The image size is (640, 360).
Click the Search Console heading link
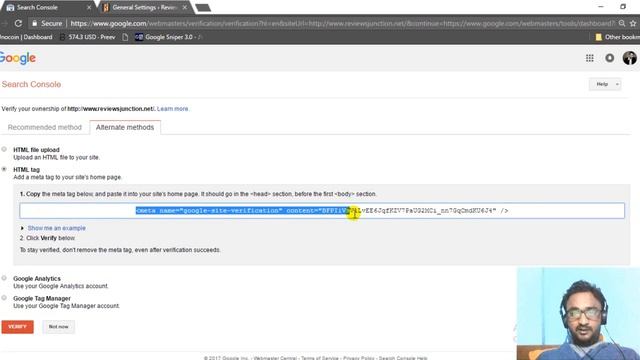pos(31,84)
